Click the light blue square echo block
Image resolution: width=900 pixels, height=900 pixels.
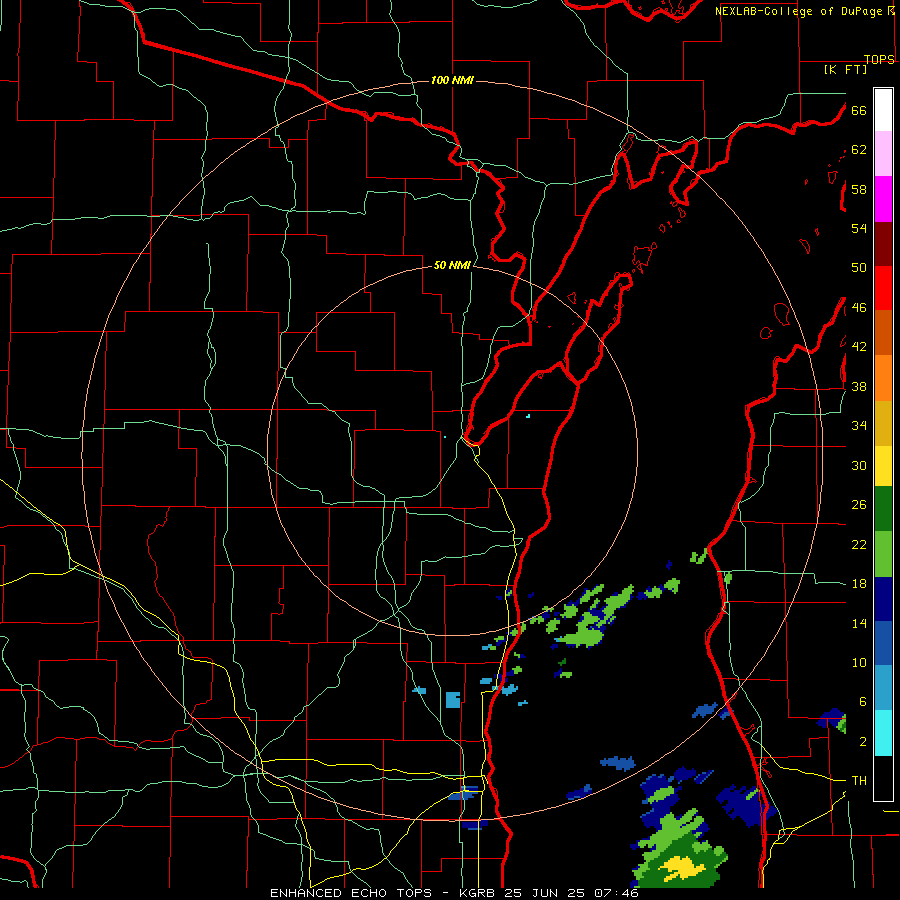click(453, 700)
